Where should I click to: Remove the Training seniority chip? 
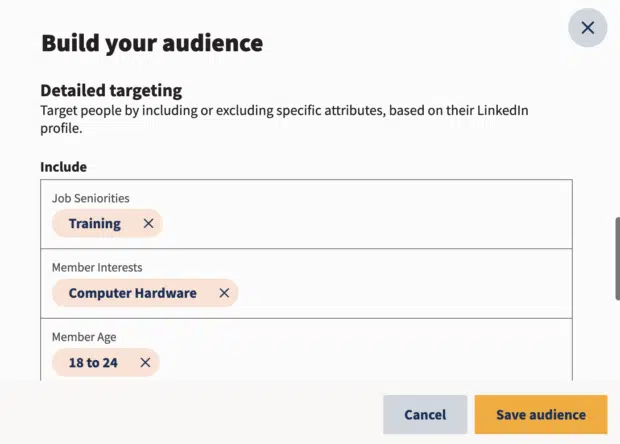point(148,223)
